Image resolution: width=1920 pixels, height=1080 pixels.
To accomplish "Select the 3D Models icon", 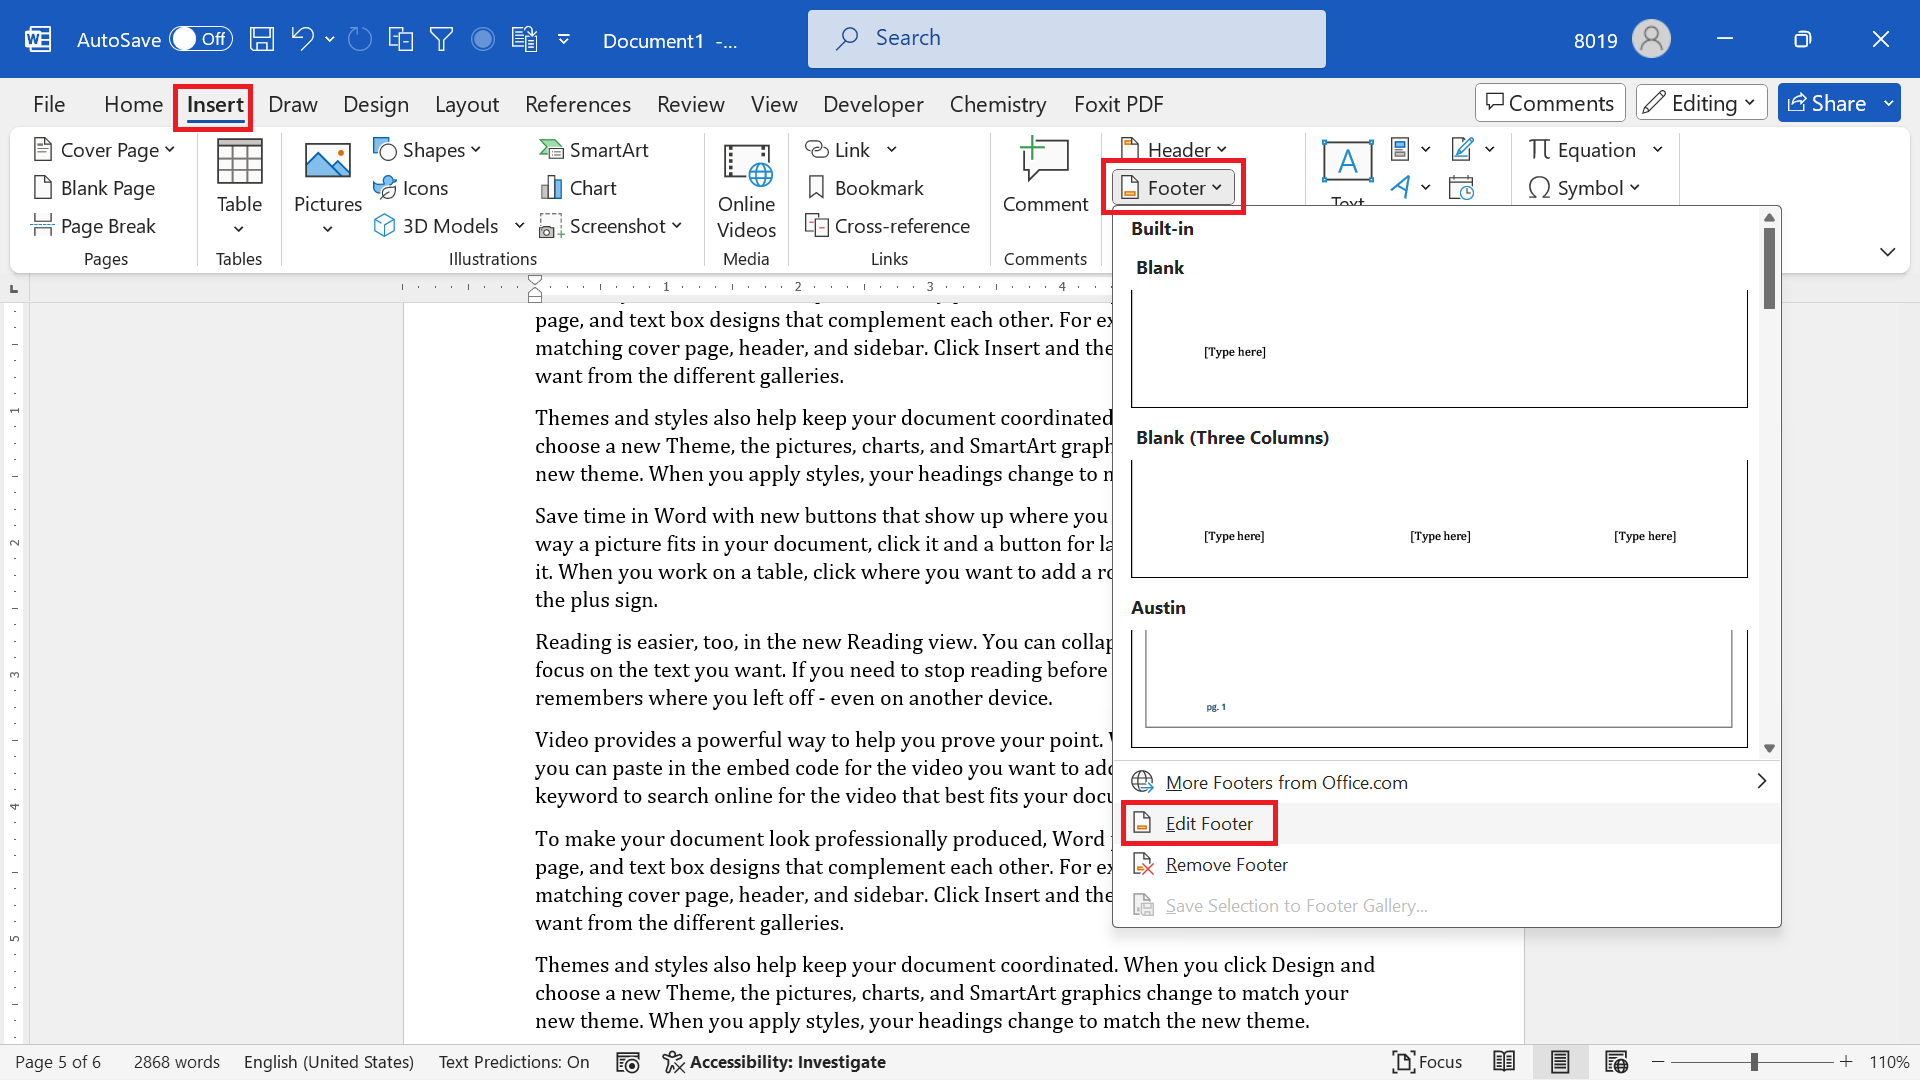I will 388,225.
